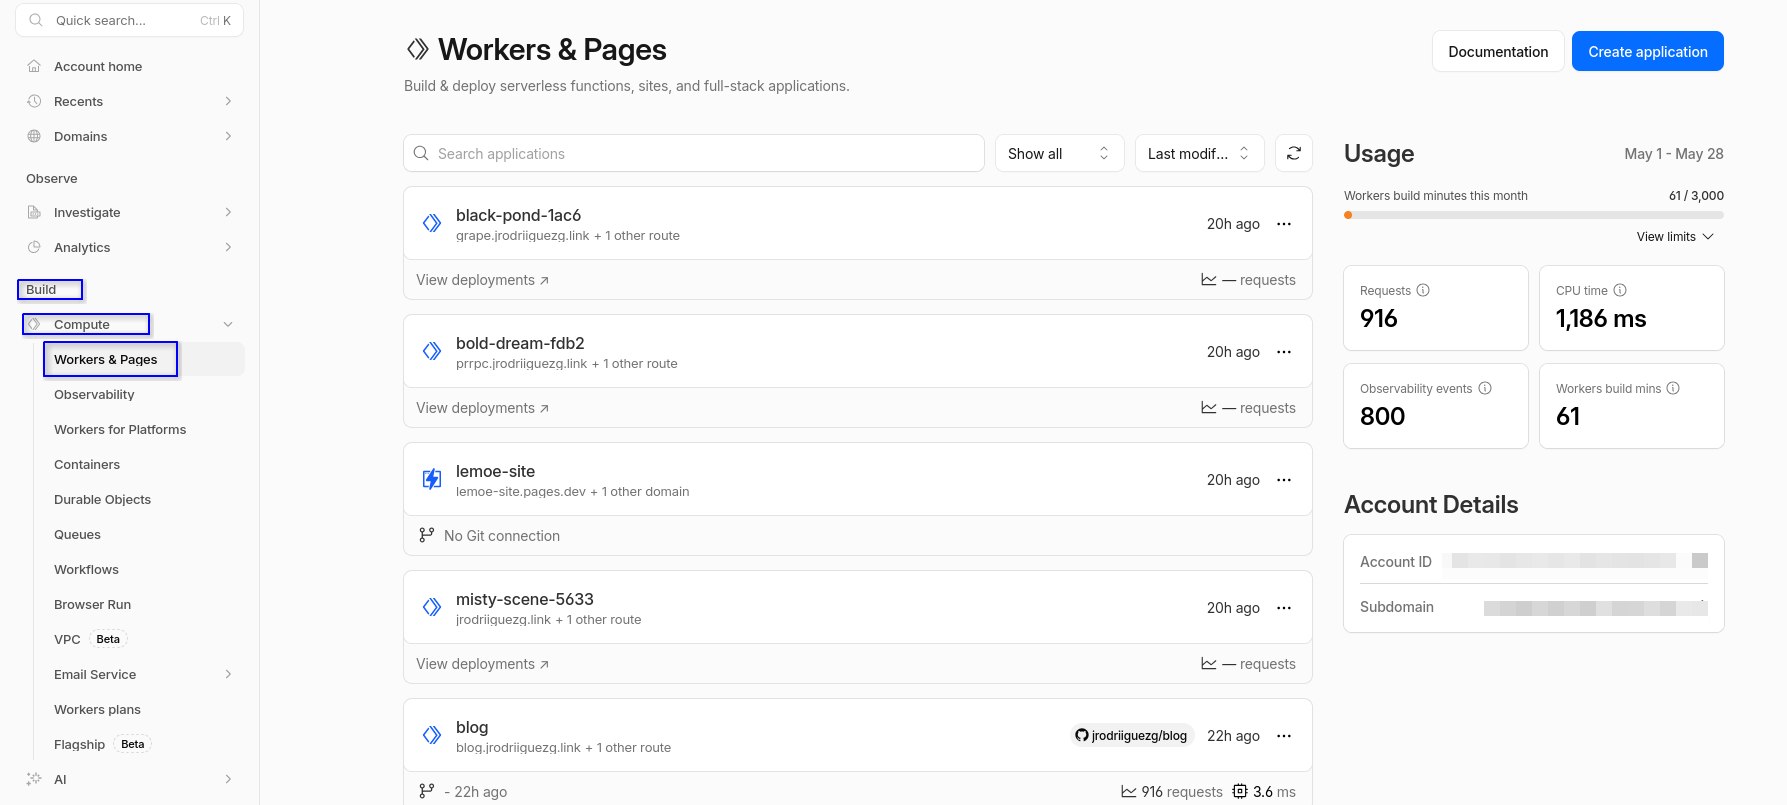Click the Investigate icon in sidebar
This screenshot has width=1787, height=805.
pyautogui.click(x=34, y=212)
